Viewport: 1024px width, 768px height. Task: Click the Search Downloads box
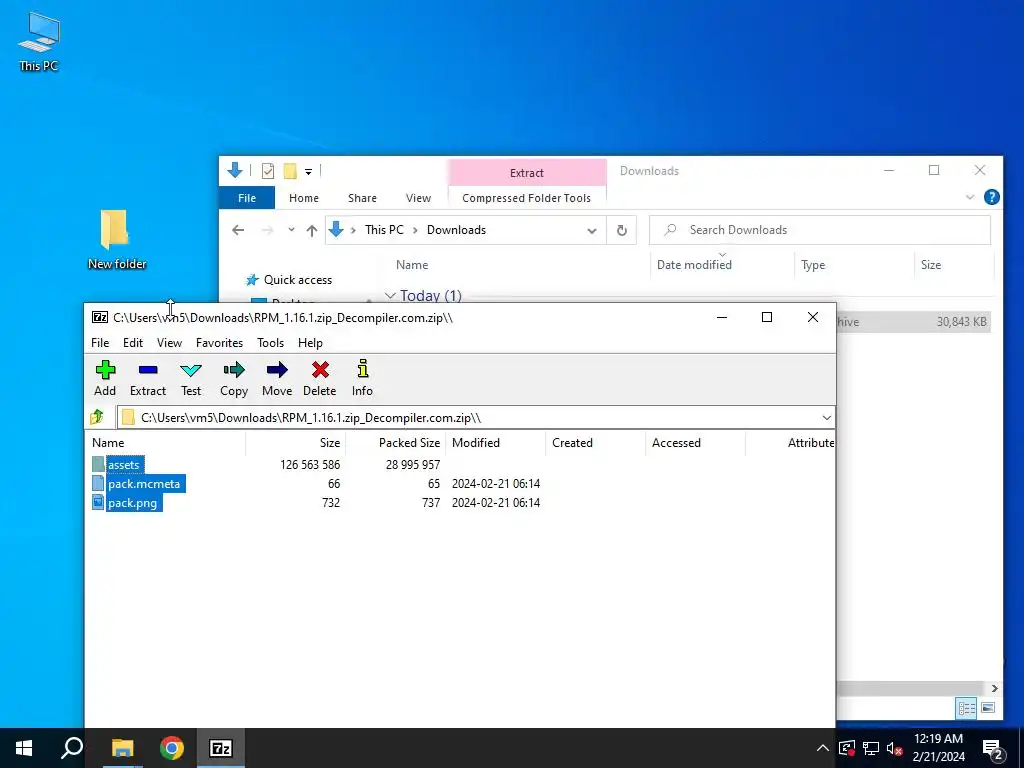click(x=820, y=230)
